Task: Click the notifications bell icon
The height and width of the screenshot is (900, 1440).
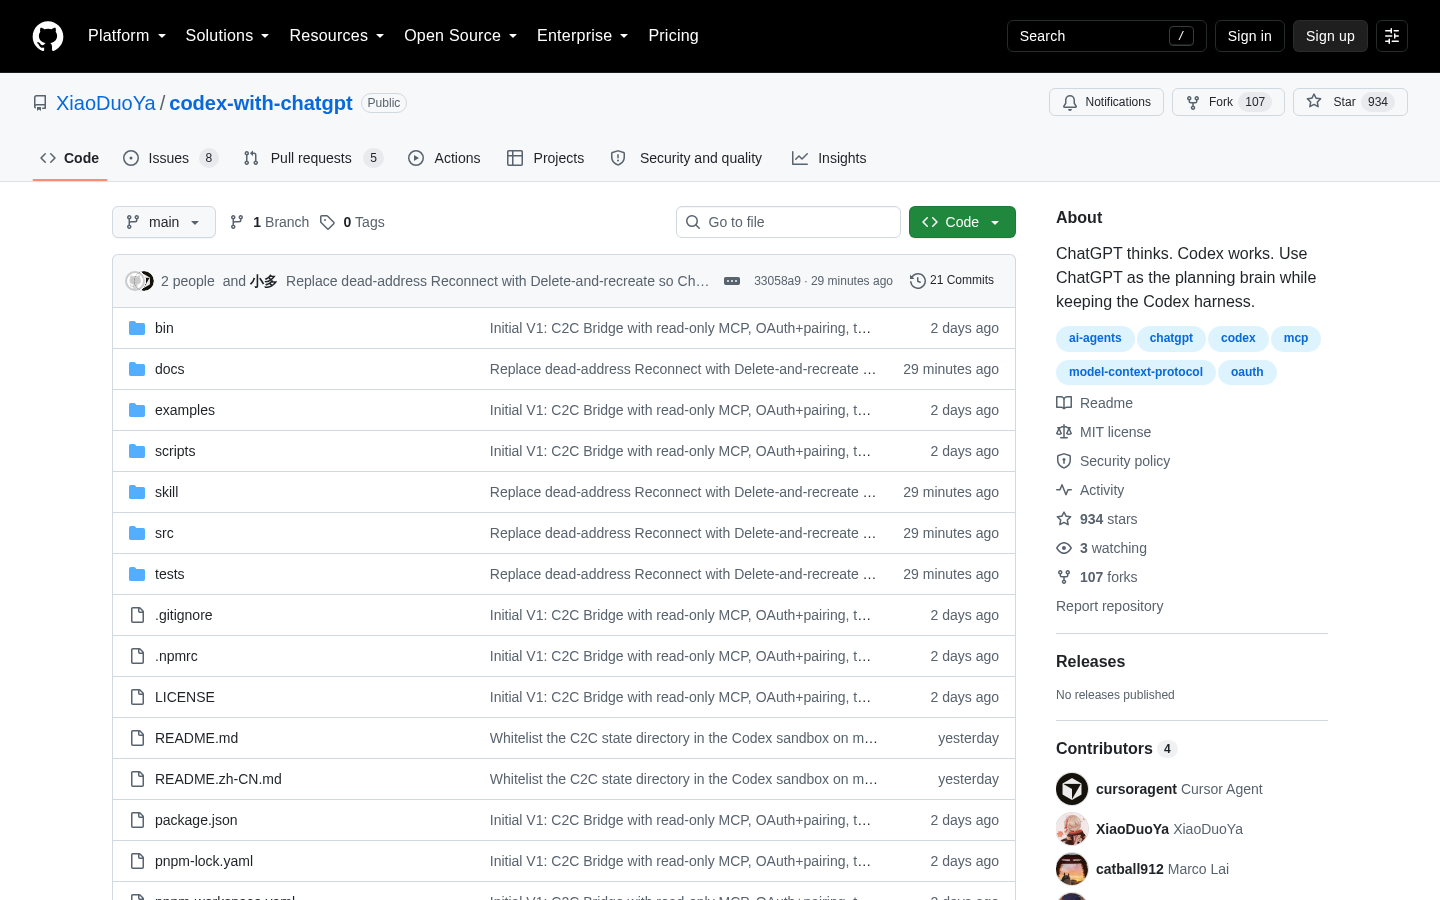Action: tap(1070, 102)
